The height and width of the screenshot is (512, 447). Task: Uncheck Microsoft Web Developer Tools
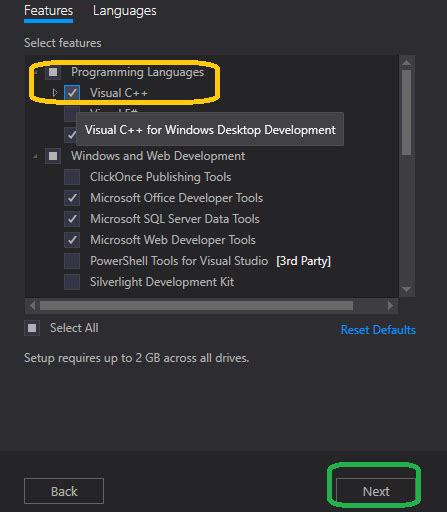coord(72,240)
